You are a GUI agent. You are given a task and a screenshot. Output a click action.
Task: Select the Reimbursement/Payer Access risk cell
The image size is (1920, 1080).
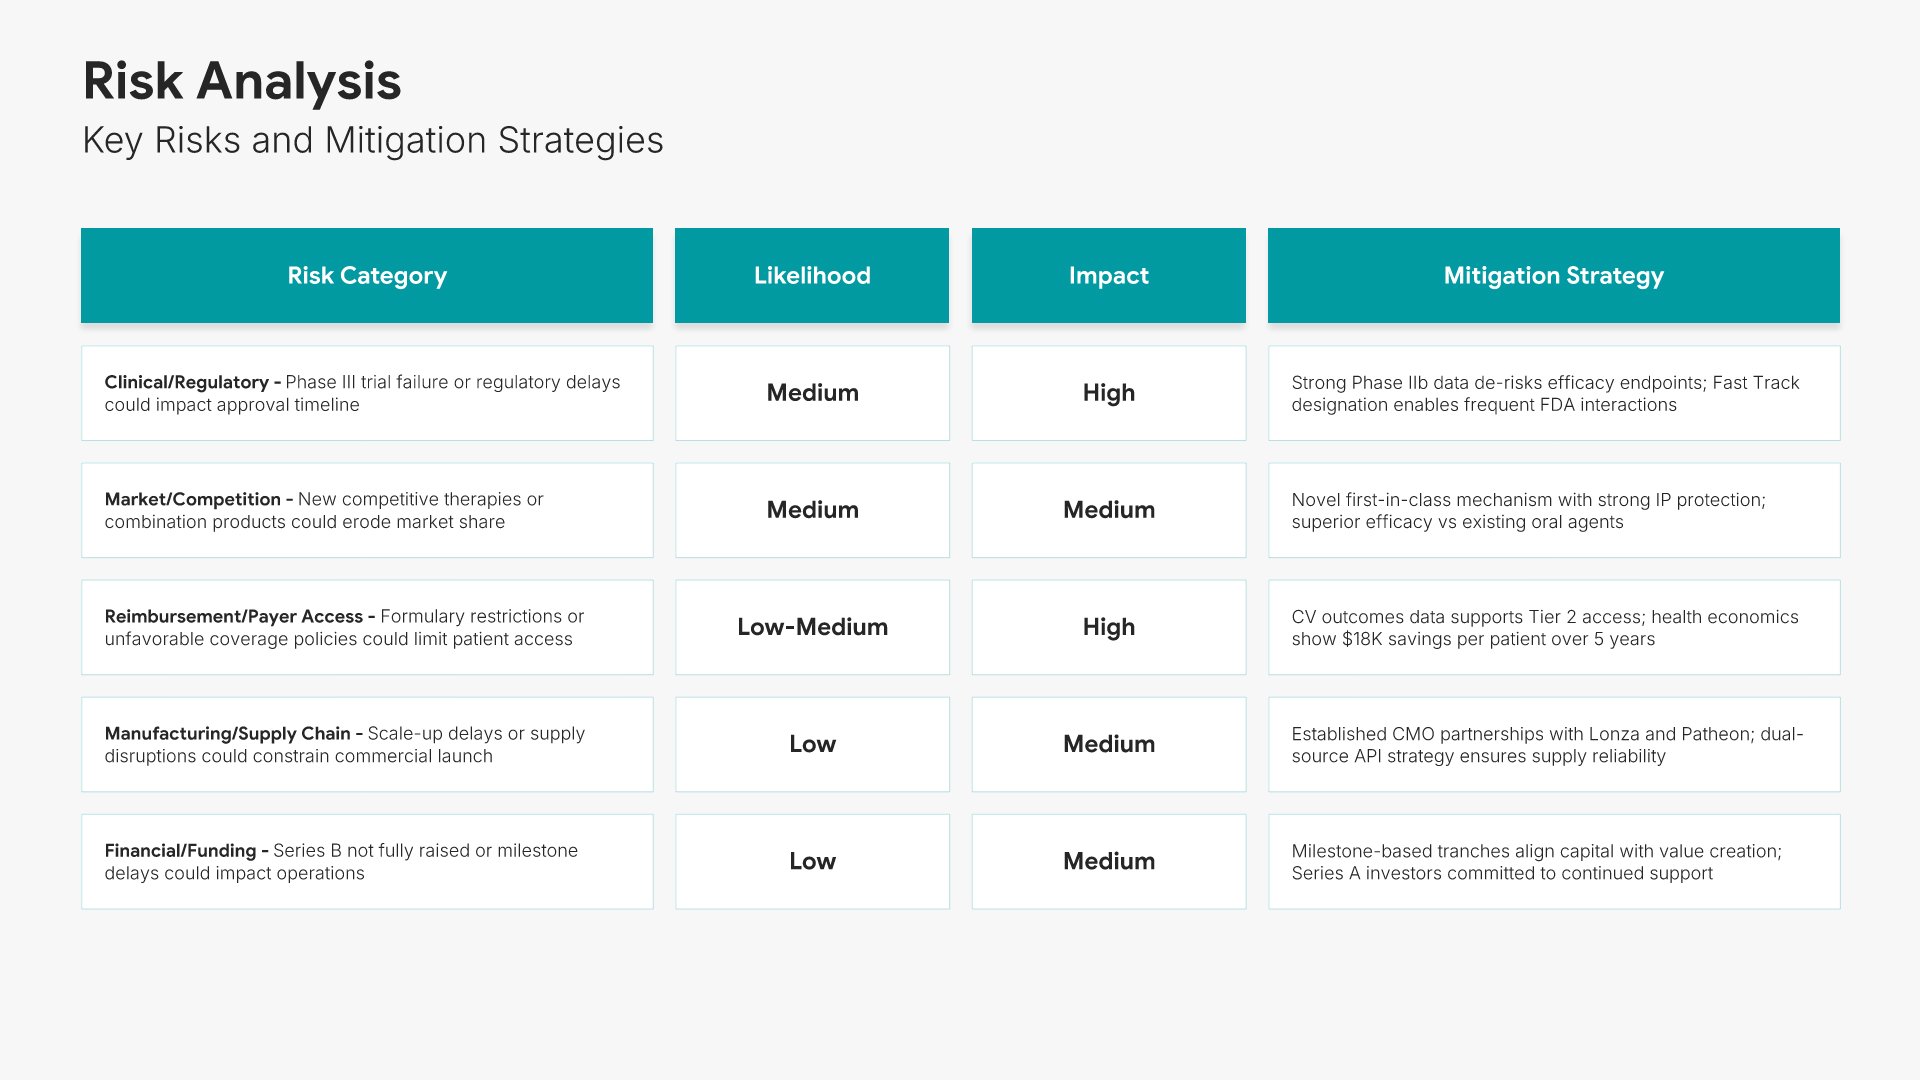coord(367,627)
